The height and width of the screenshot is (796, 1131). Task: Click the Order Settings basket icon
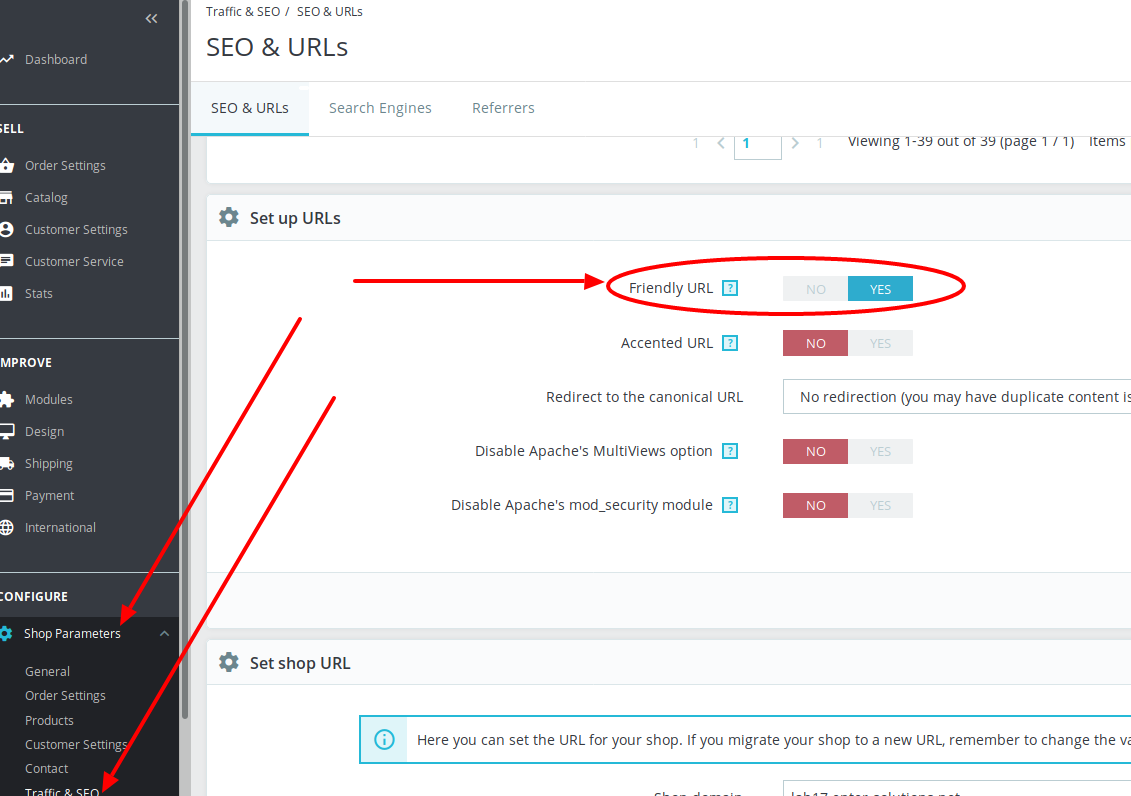(x=6, y=166)
